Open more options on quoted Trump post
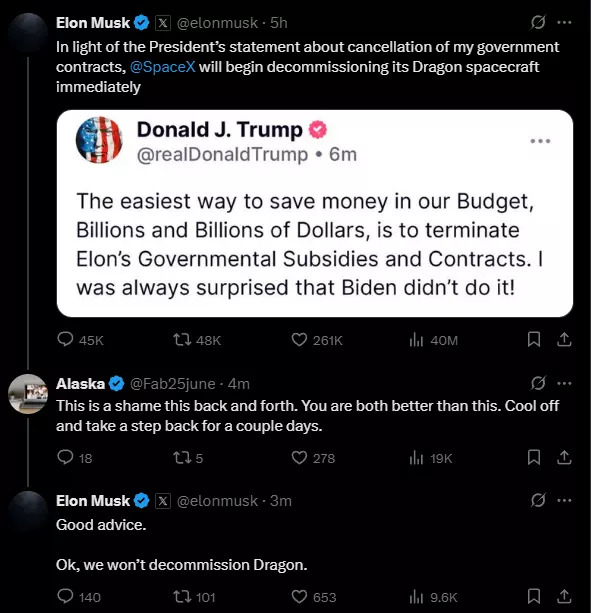591x613 pixels. click(x=541, y=141)
